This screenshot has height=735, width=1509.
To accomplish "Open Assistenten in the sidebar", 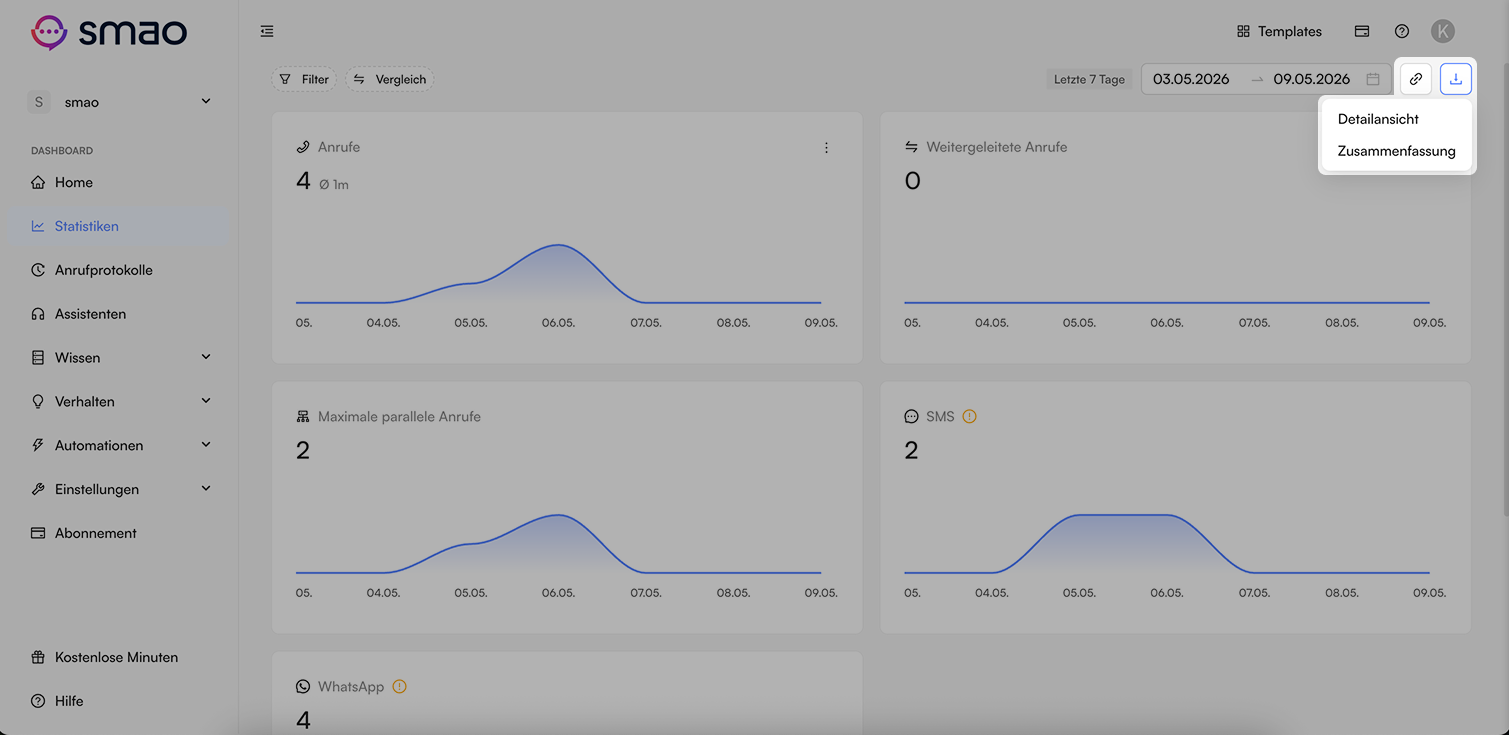I will pos(119,314).
